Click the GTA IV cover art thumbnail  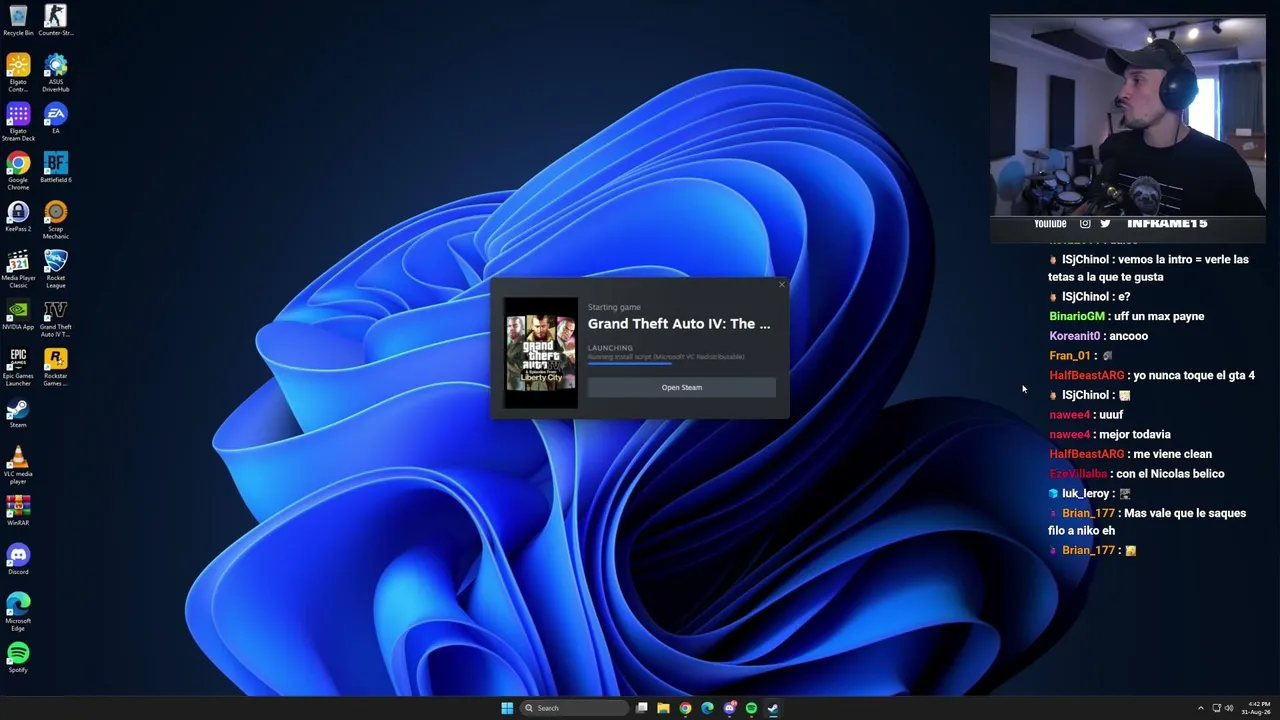point(541,352)
